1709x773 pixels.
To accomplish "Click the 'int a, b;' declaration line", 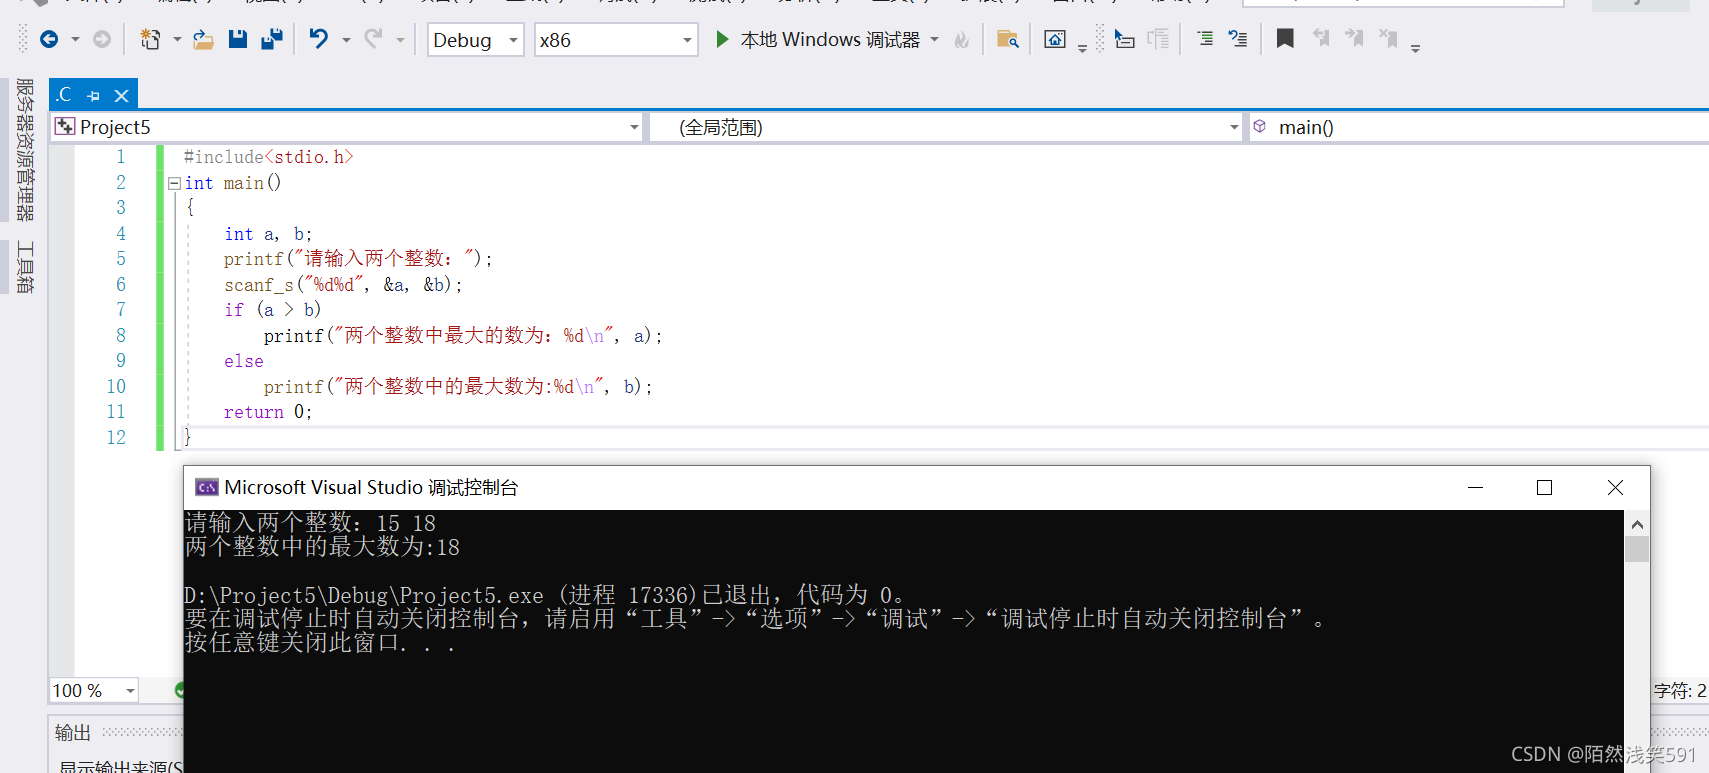I will [268, 234].
